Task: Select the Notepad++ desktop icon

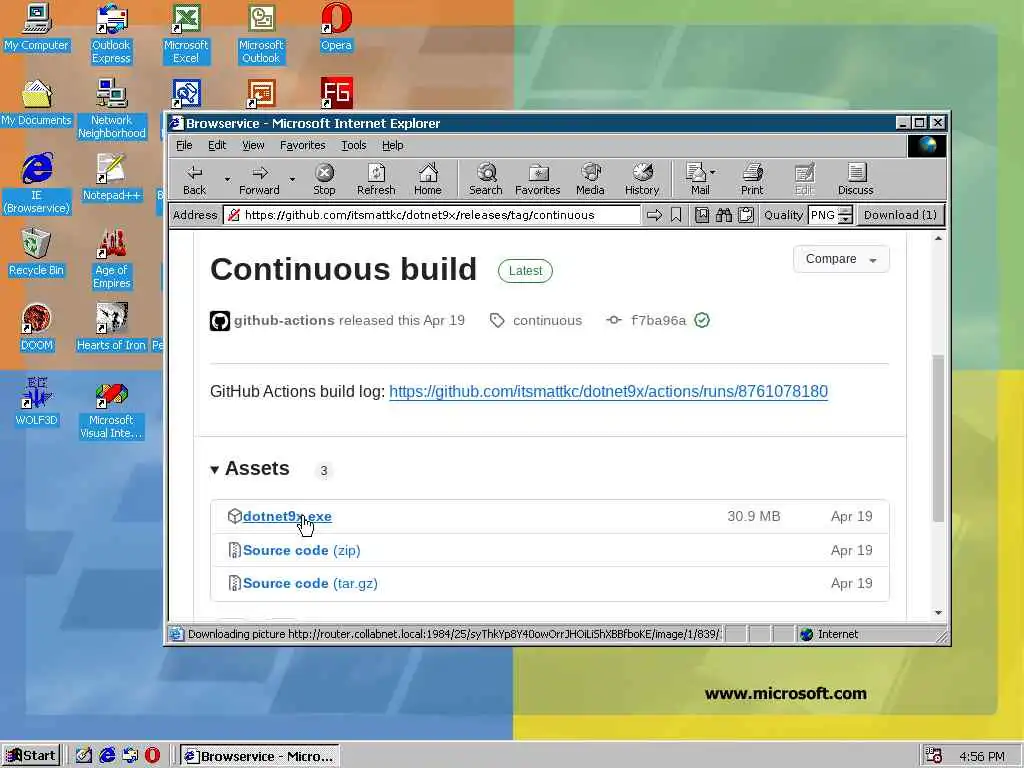Action: click(111, 177)
